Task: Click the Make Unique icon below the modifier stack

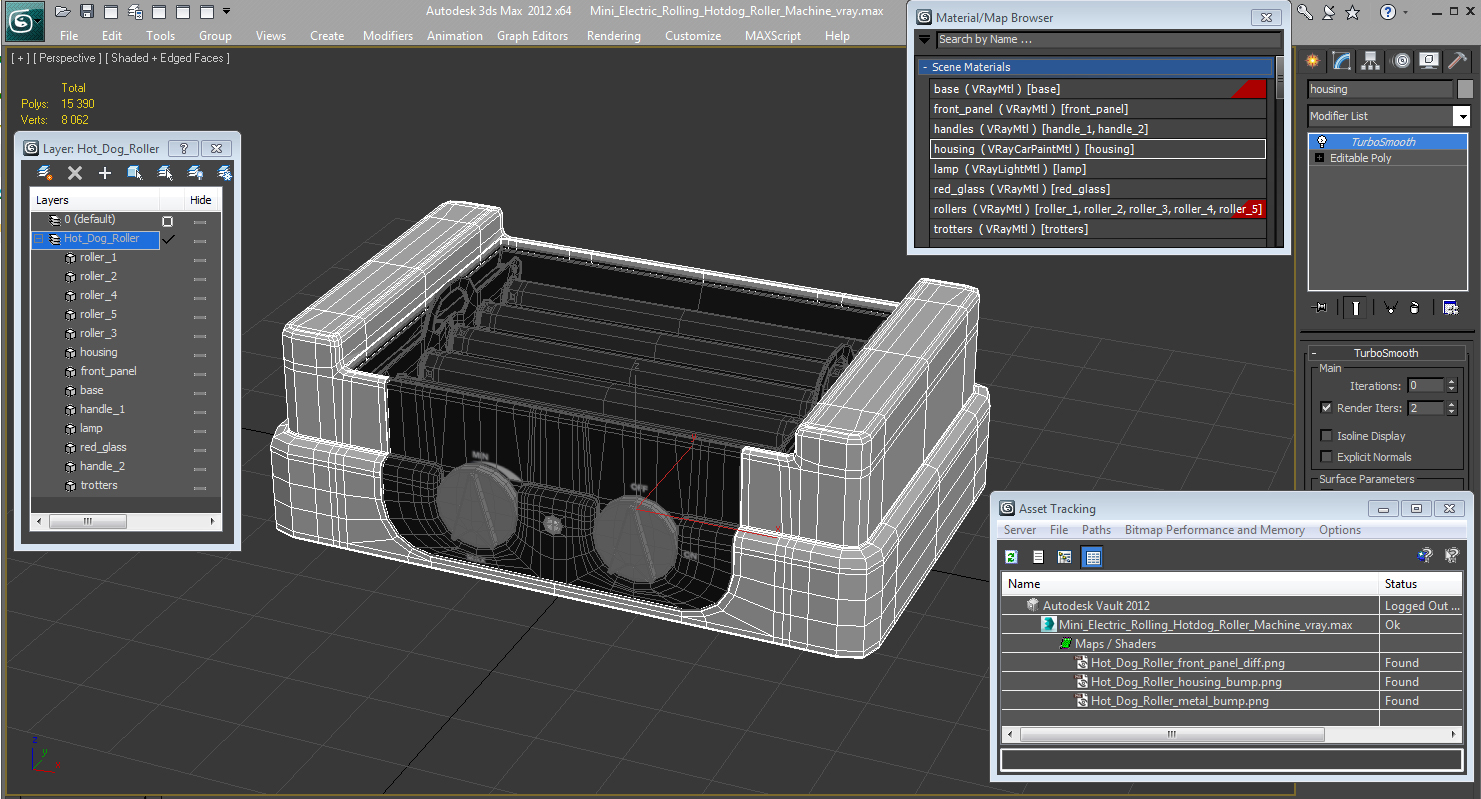Action: tap(1390, 308)
